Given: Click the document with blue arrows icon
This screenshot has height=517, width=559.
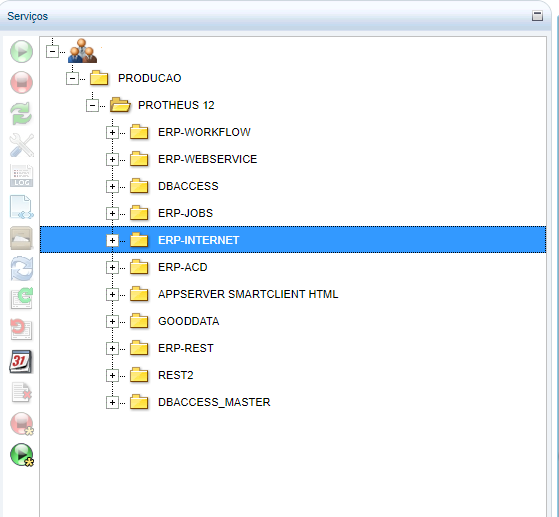Looking at the screenshot, I should tap(21, 207).
